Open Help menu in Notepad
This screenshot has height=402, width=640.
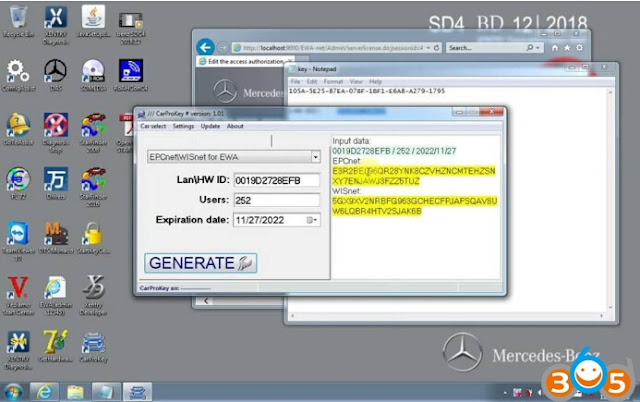click(x=375, y=82)
